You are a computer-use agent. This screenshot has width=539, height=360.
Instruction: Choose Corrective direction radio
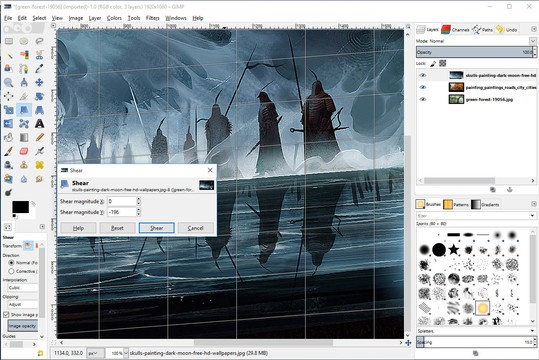(11, 271)
